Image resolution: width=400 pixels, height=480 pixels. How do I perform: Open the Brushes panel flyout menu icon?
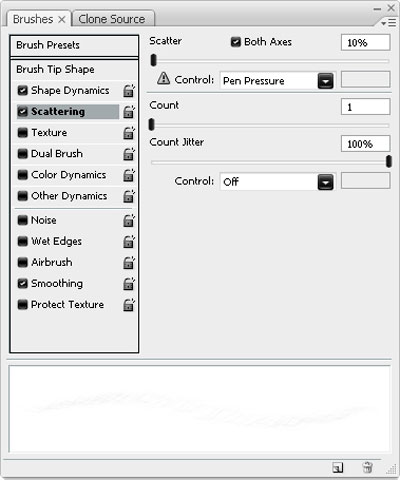(x=389, y=23)
